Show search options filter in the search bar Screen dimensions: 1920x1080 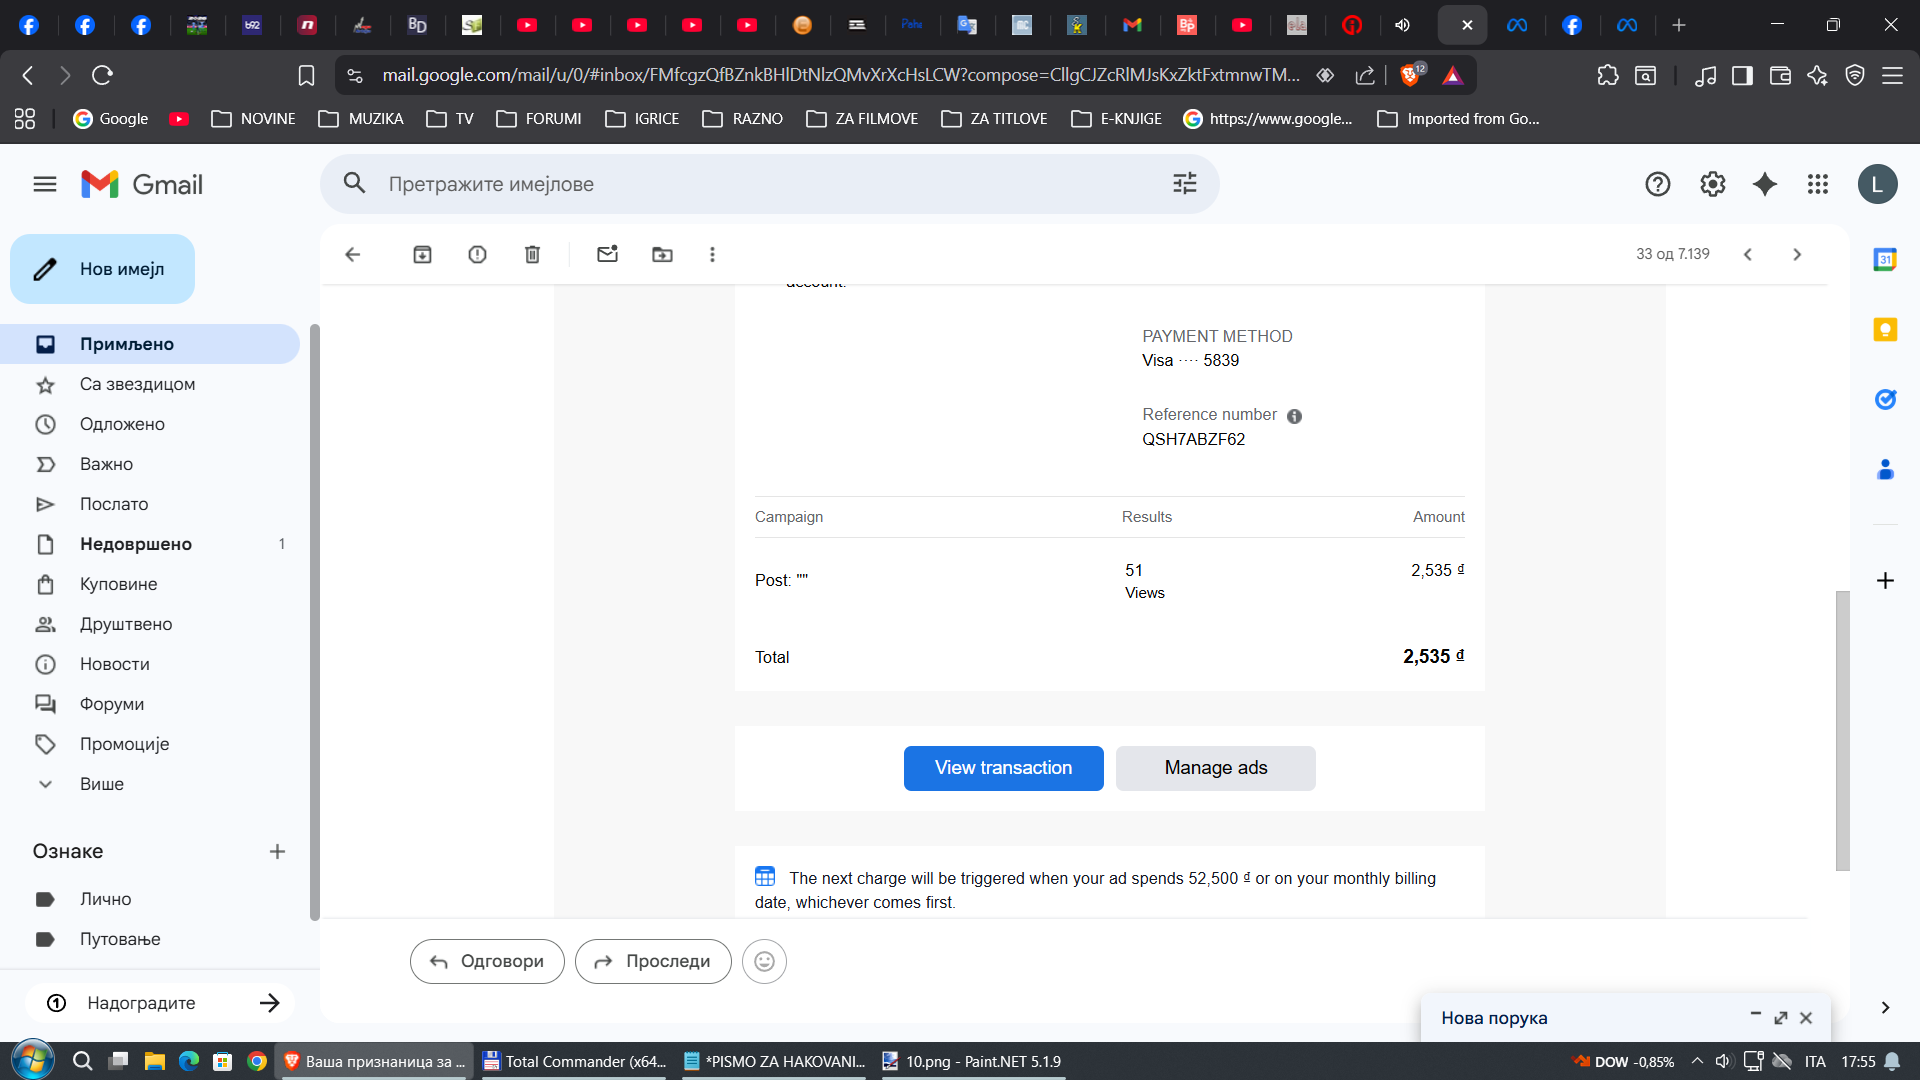[x=1185, y=184]
